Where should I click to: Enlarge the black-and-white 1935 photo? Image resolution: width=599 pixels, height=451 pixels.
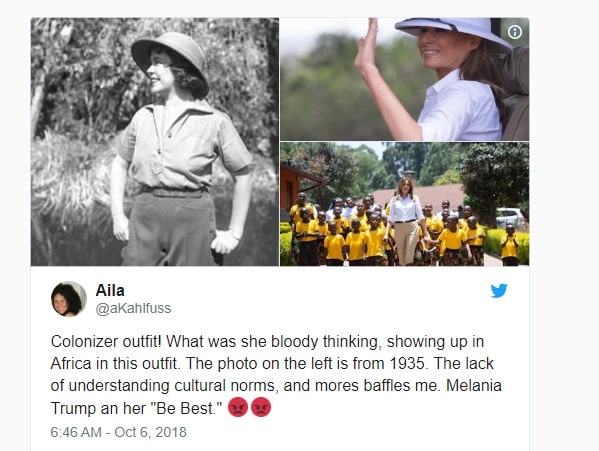(155, 142)
